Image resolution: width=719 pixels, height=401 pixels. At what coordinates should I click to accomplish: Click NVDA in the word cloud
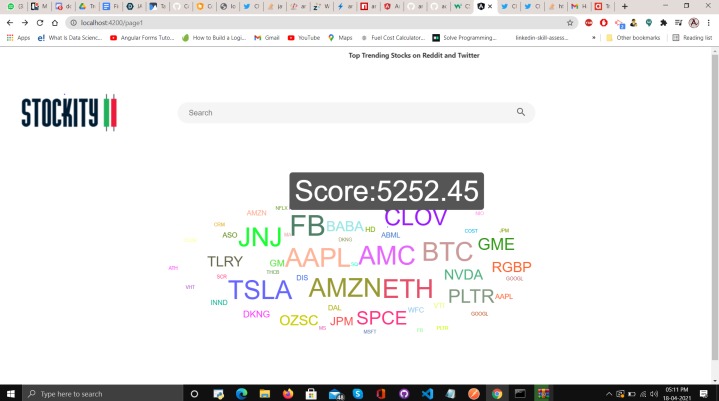(x=463, y=275)
